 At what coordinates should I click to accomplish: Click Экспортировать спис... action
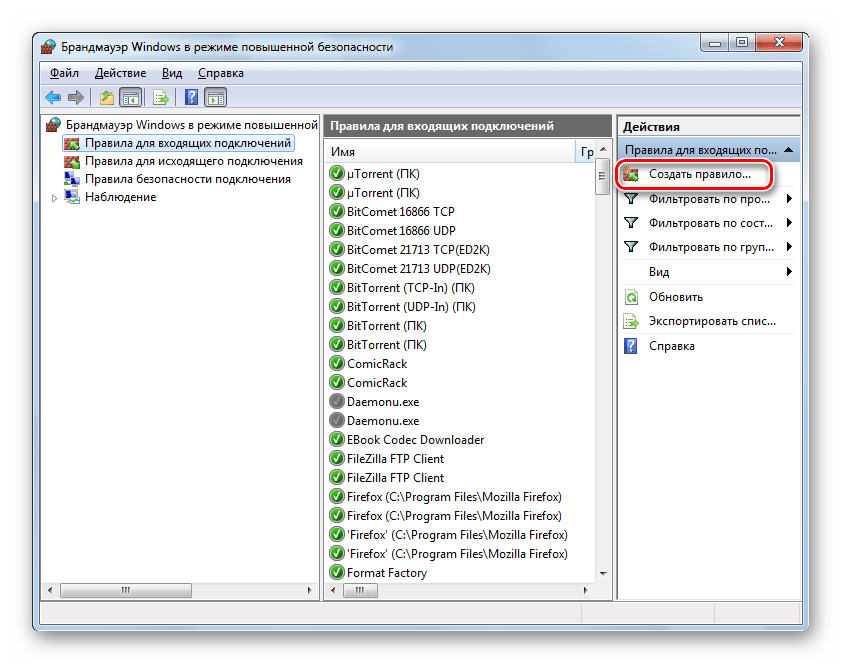coord(712,321)
